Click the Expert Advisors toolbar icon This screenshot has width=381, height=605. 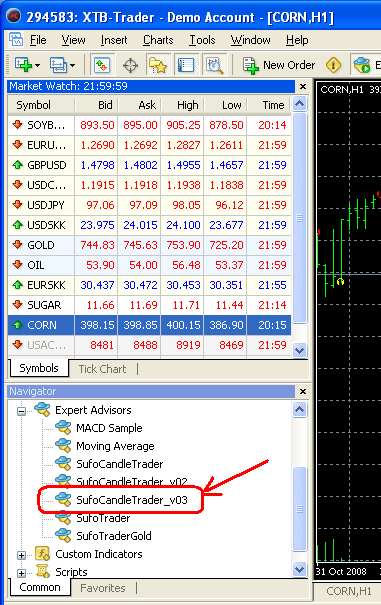pos(361,65)
